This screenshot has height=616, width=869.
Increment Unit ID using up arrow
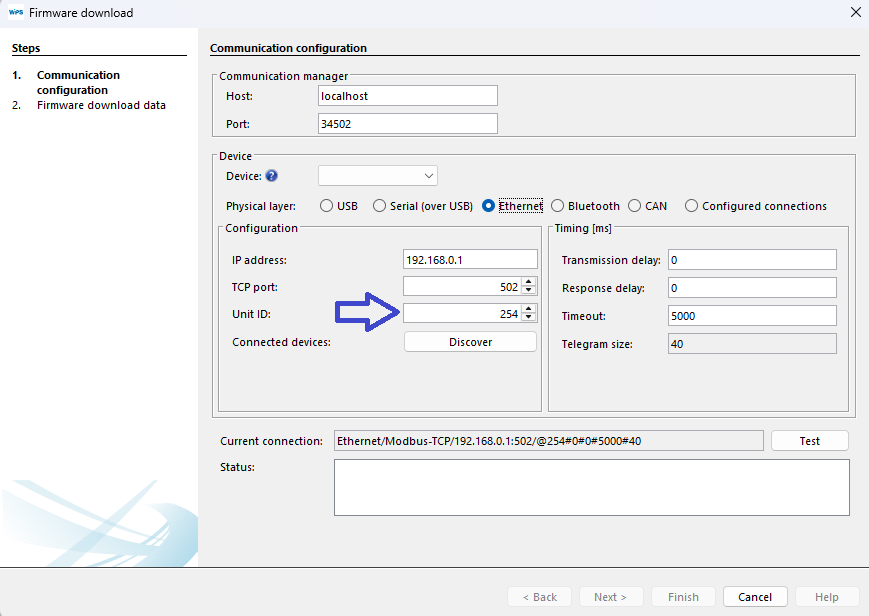point(529,310)
